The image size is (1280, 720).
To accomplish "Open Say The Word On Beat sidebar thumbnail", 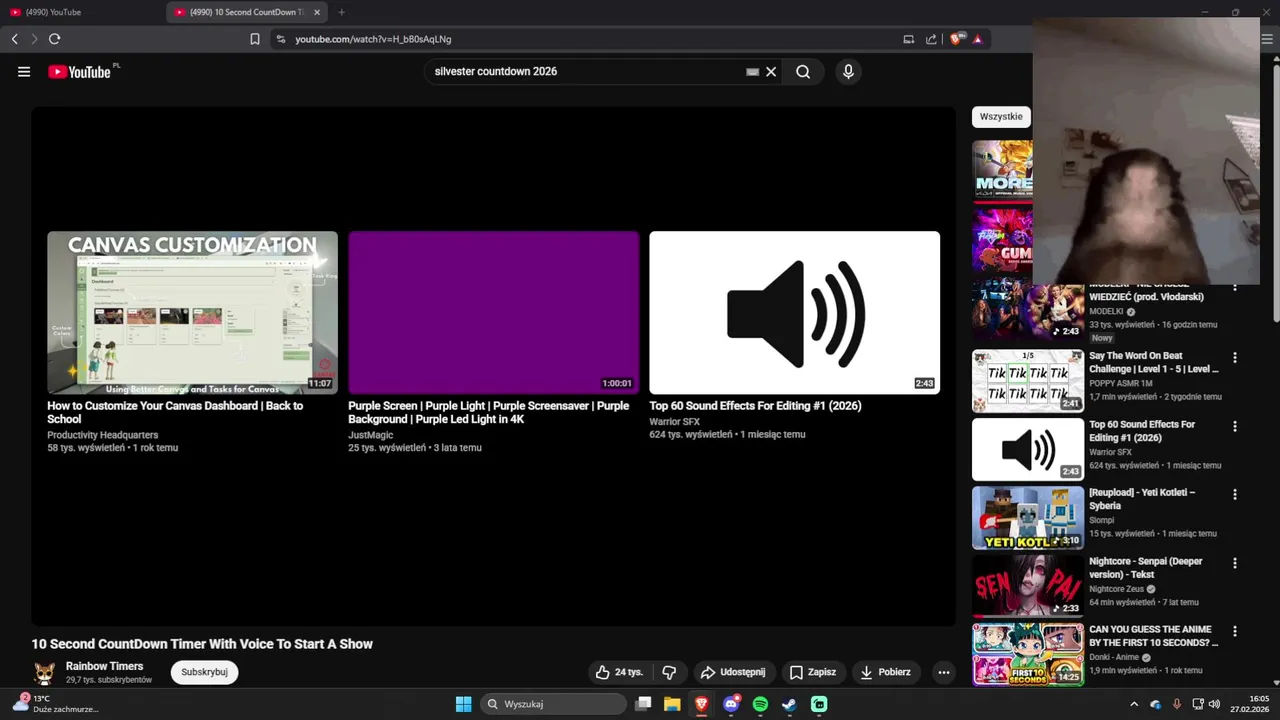I will click(x=1028, y=380).
